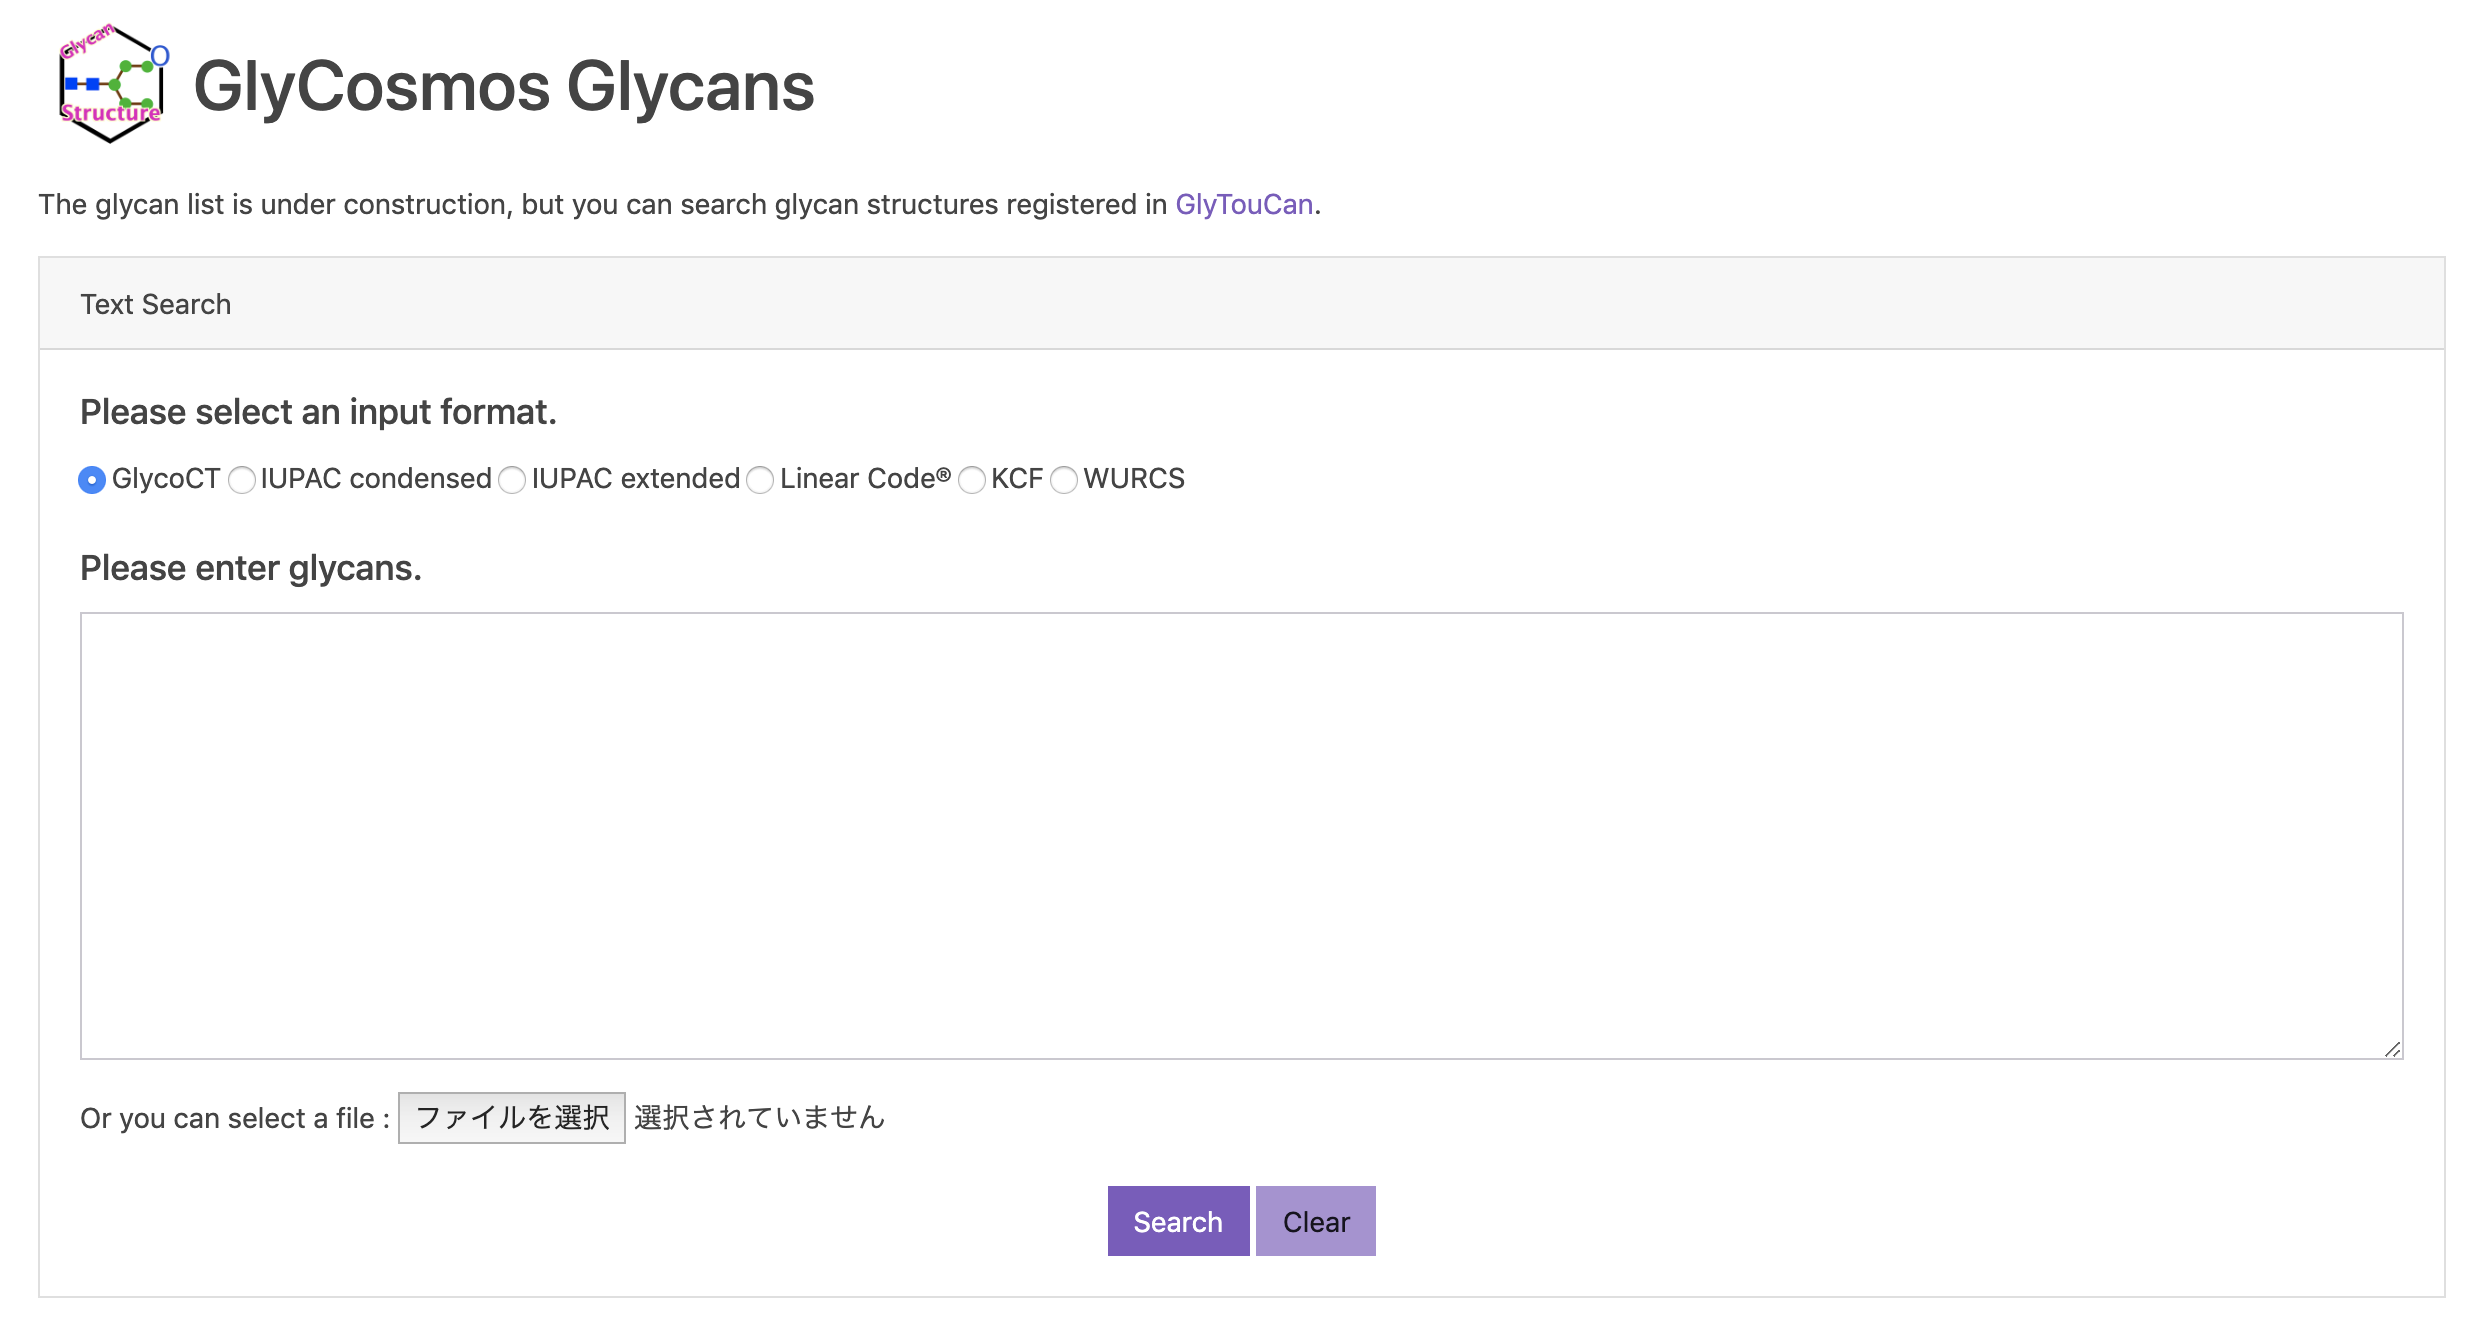Screen dimensions: 2480x1322
Task: Select the KCF format radio button
Action: click(972, 480)
